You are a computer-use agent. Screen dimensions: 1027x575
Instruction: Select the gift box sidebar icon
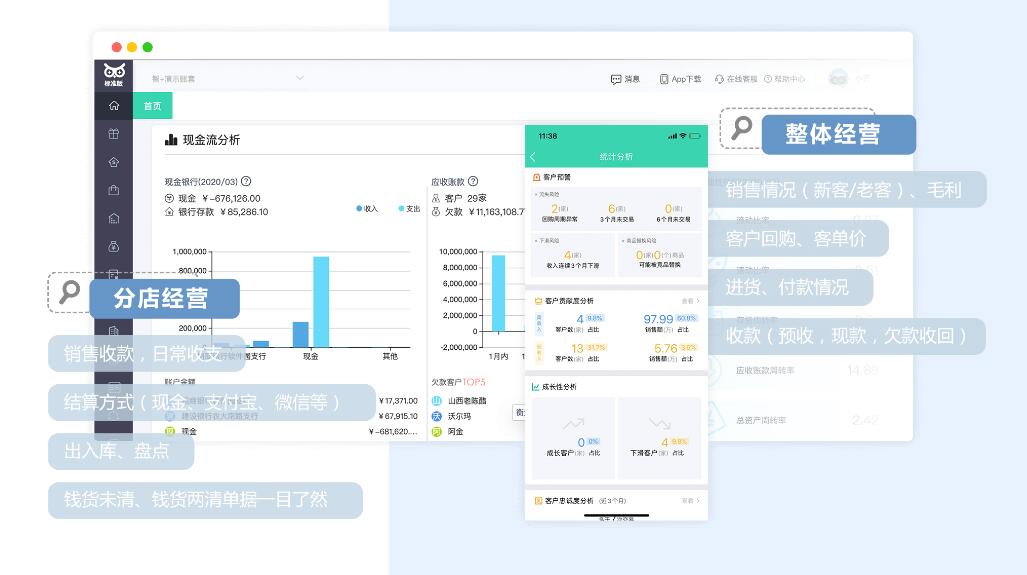pyautogui.click(x=114, y=134)
